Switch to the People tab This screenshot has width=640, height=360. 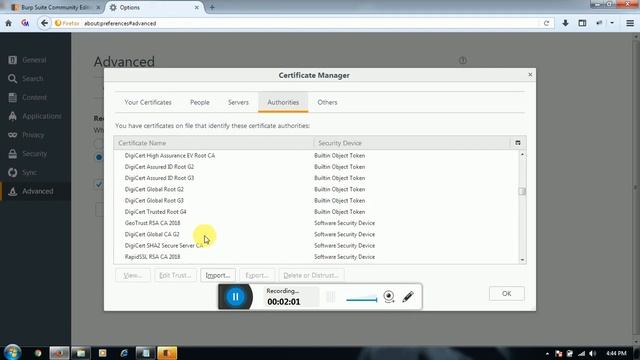200,102
